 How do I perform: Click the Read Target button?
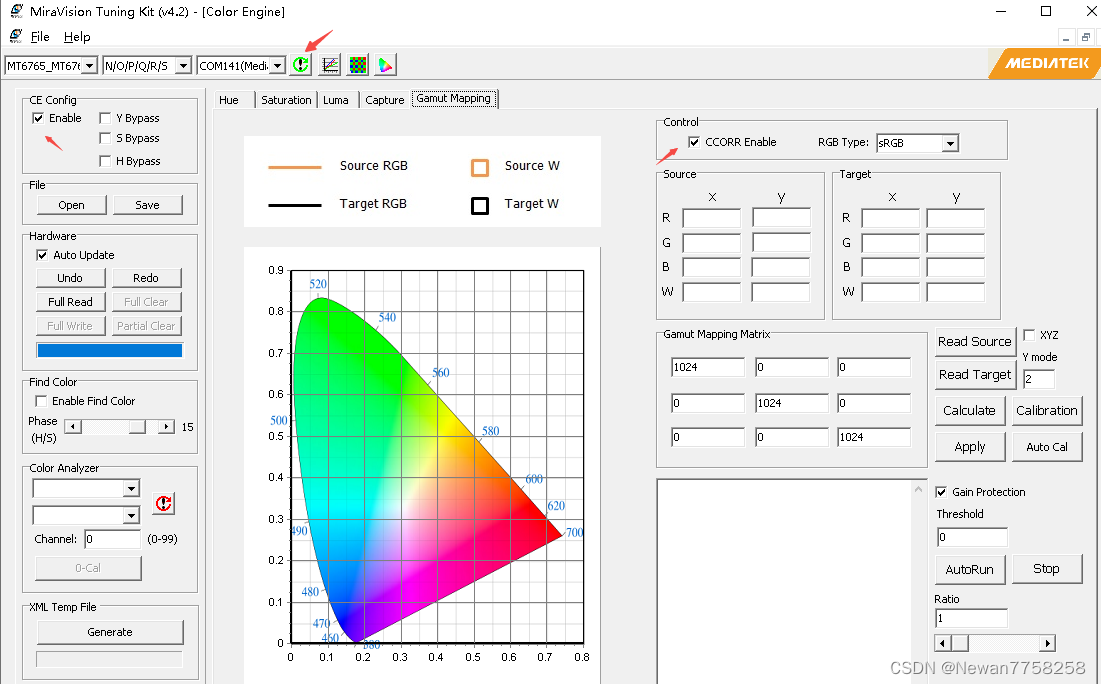pos(975,374)
